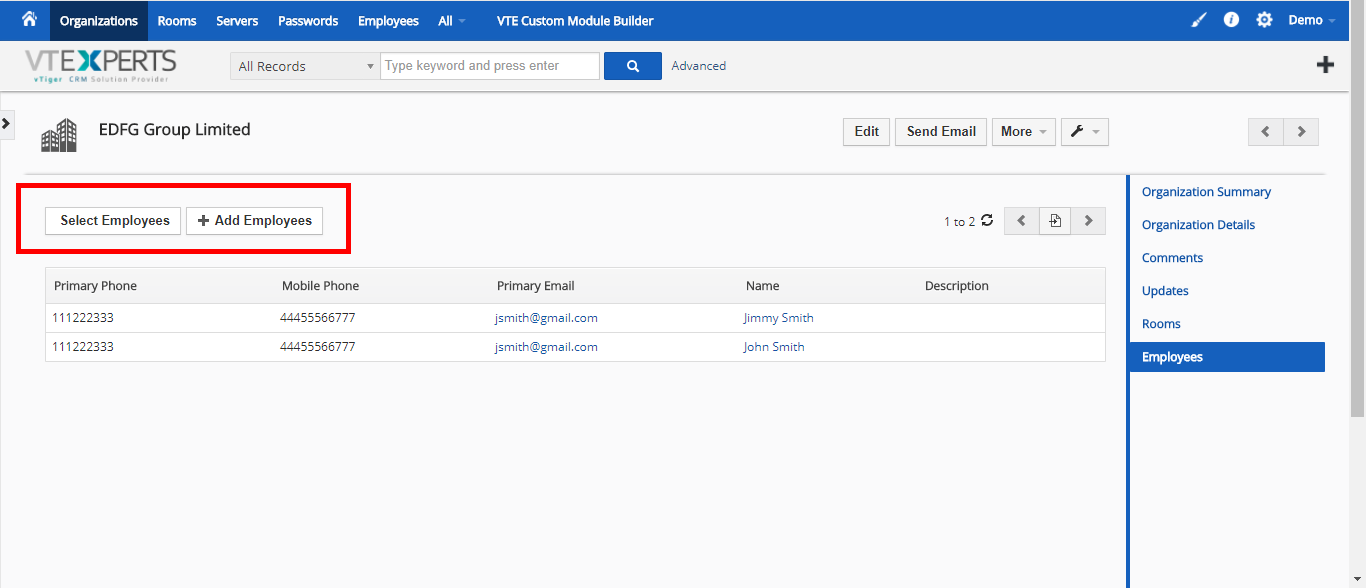Click the Add Employees button
The height and width of the screenshot is (588, 1366).
click(x=254, y=220)
